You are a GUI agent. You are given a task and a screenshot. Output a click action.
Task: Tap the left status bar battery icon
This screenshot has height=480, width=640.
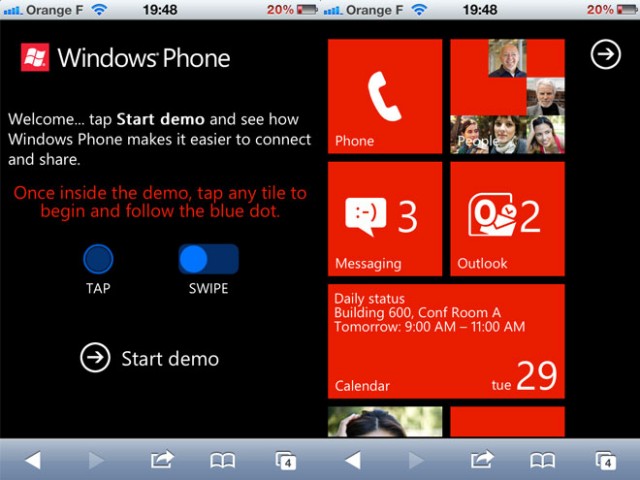coord(307,9)
